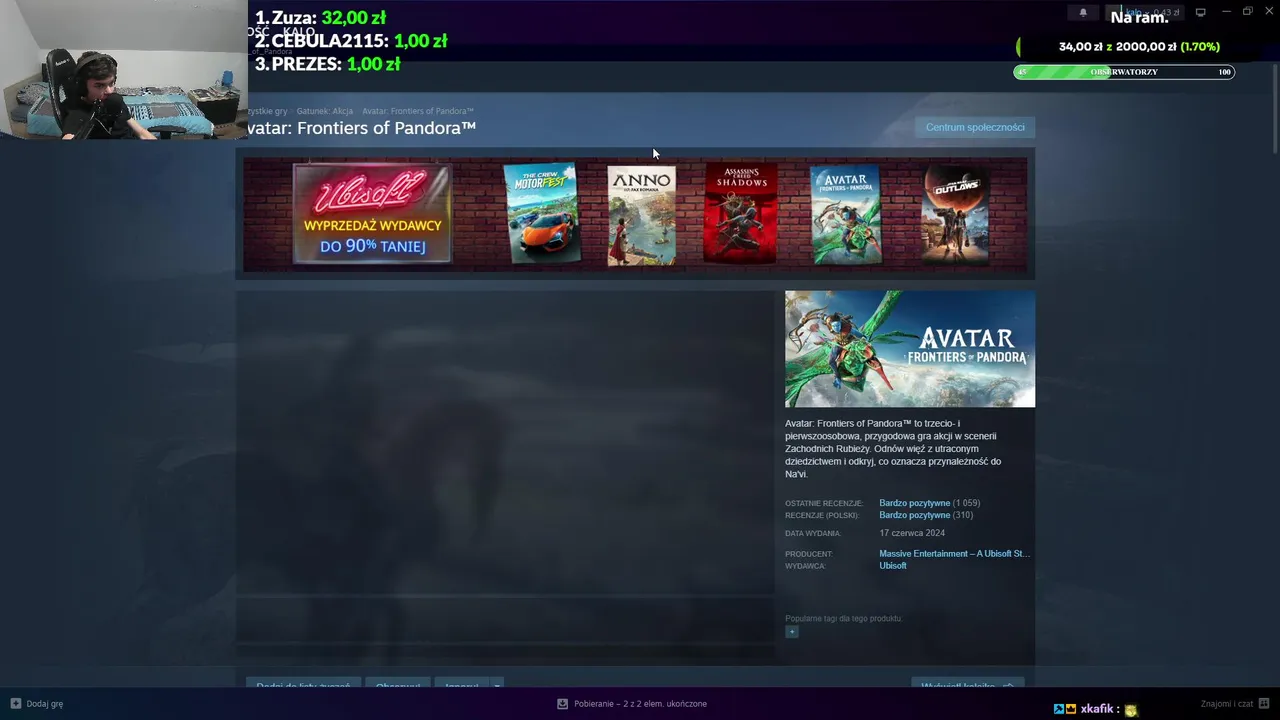Click the Dodaj grę plus icon
The width and height of the screenshot is (1280, 720).
tap(15, 704)
